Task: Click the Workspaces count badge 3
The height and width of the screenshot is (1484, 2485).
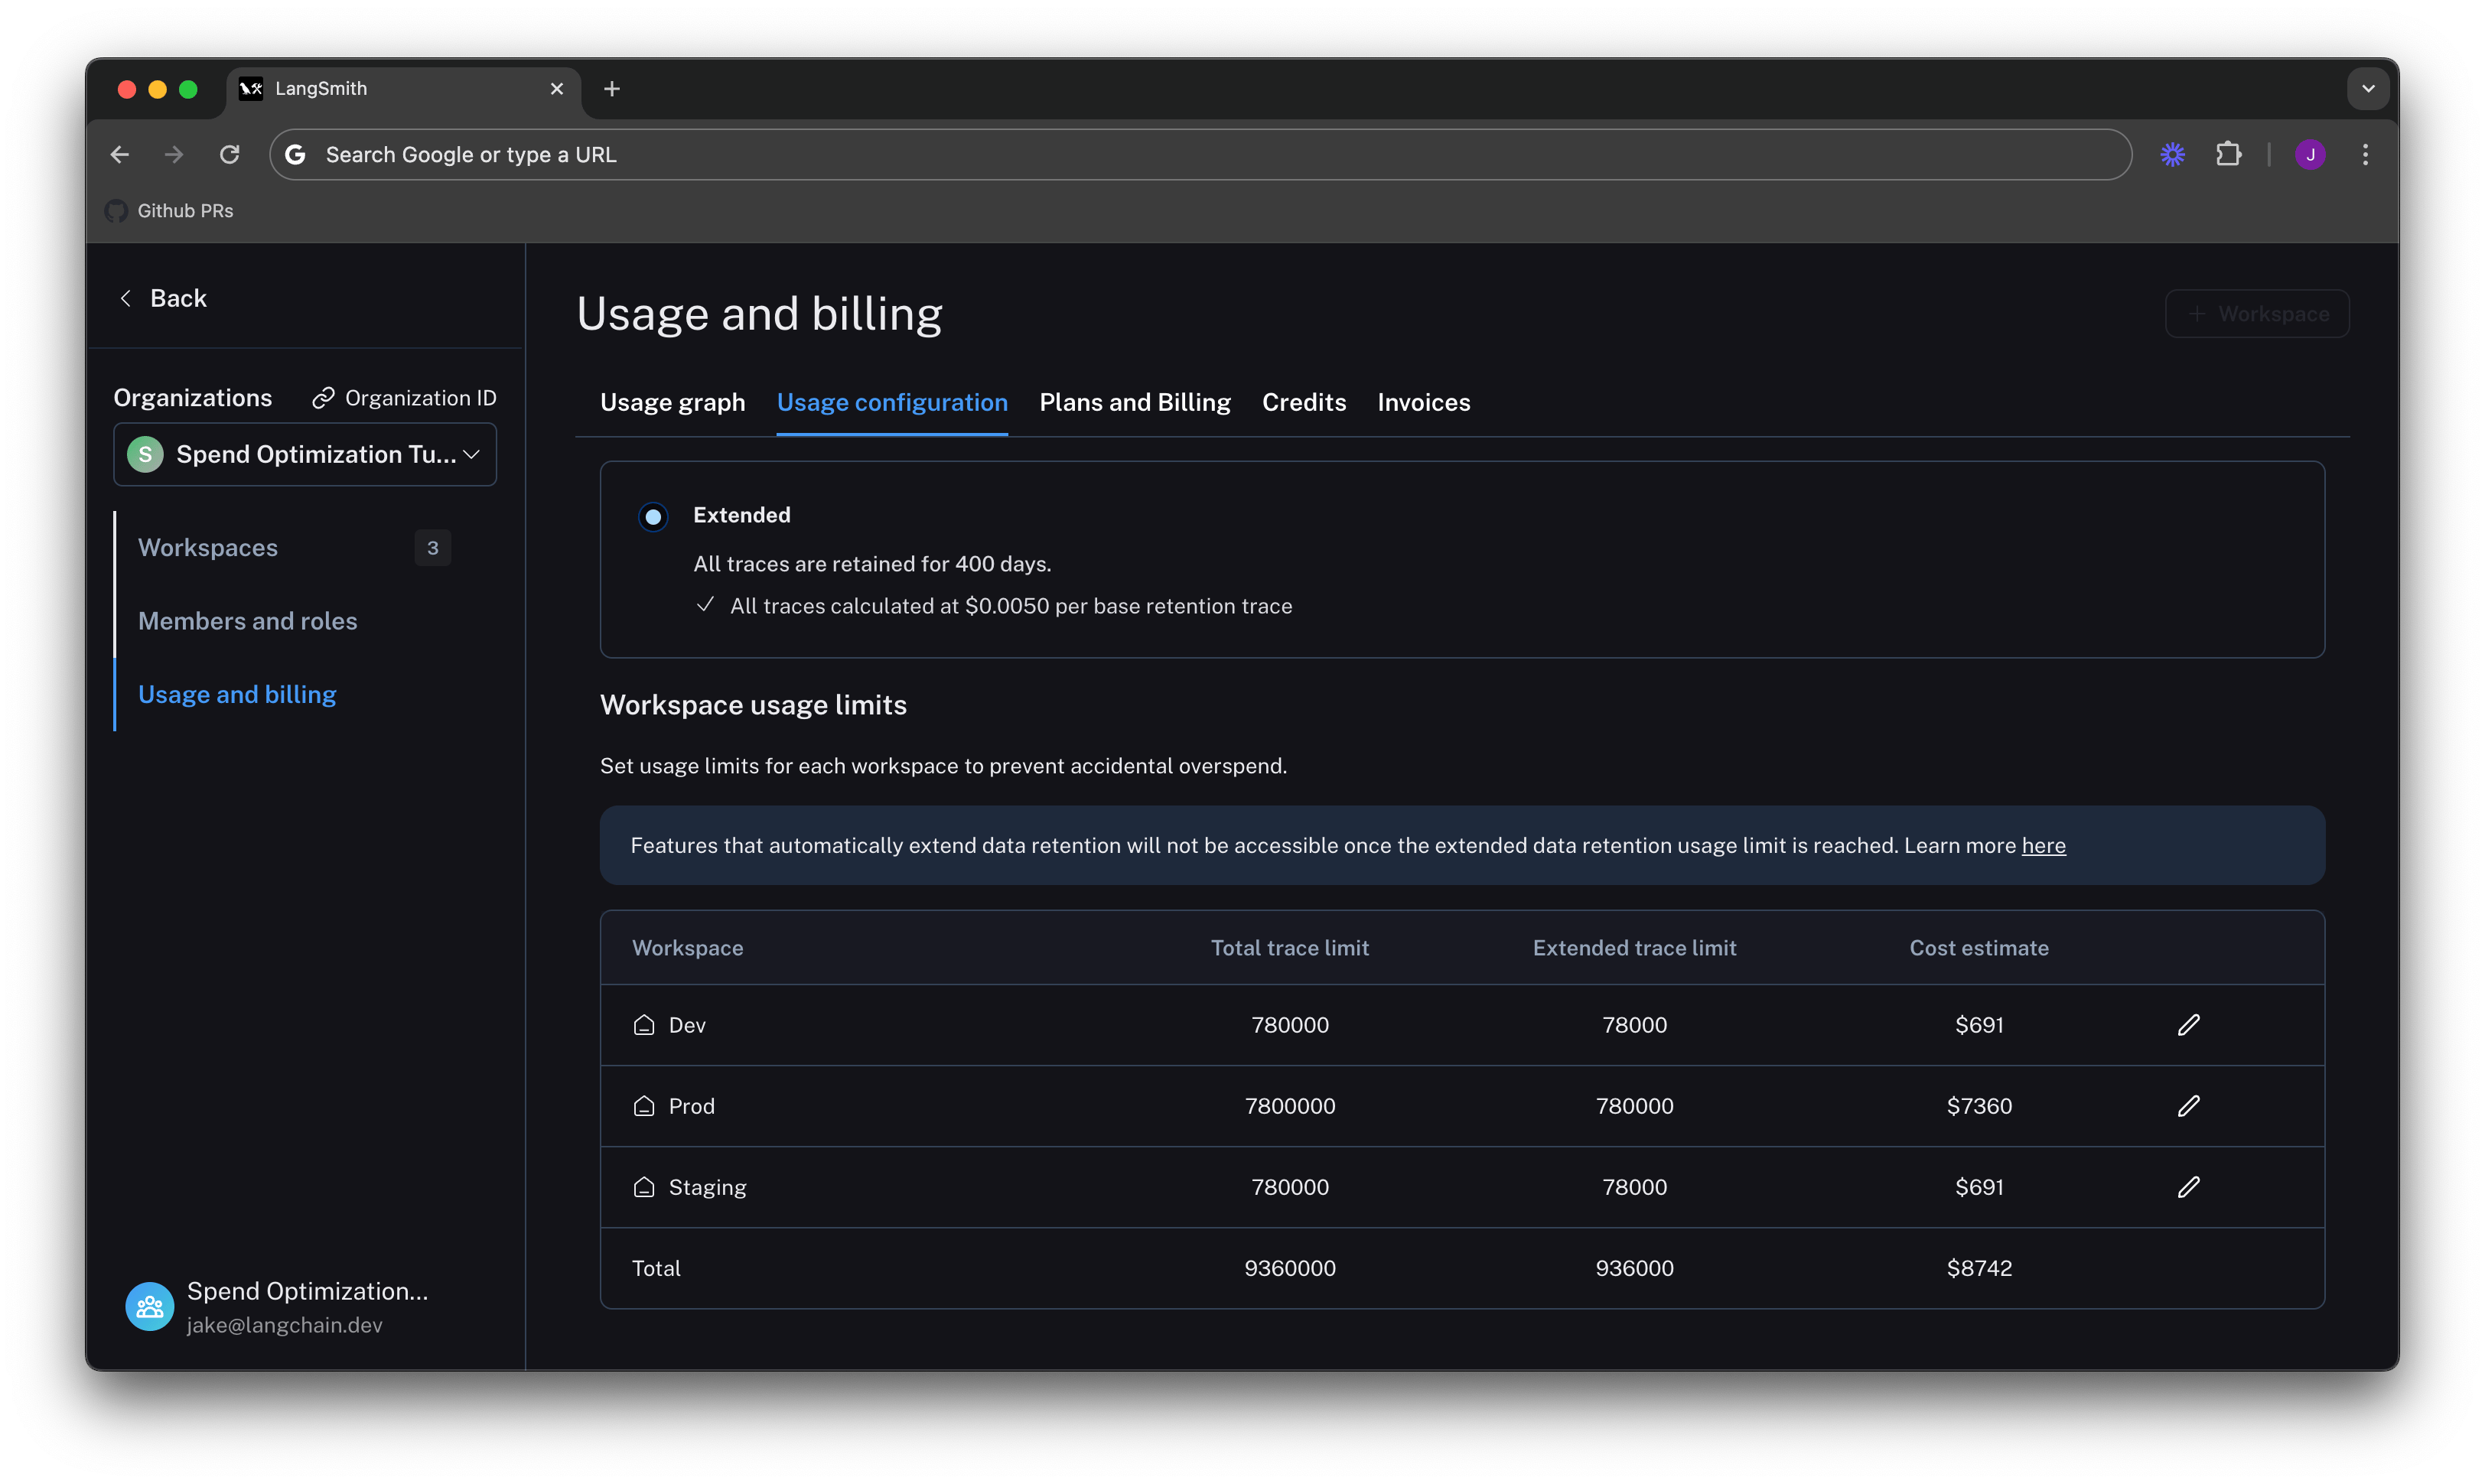Action: tap(432, 548)
